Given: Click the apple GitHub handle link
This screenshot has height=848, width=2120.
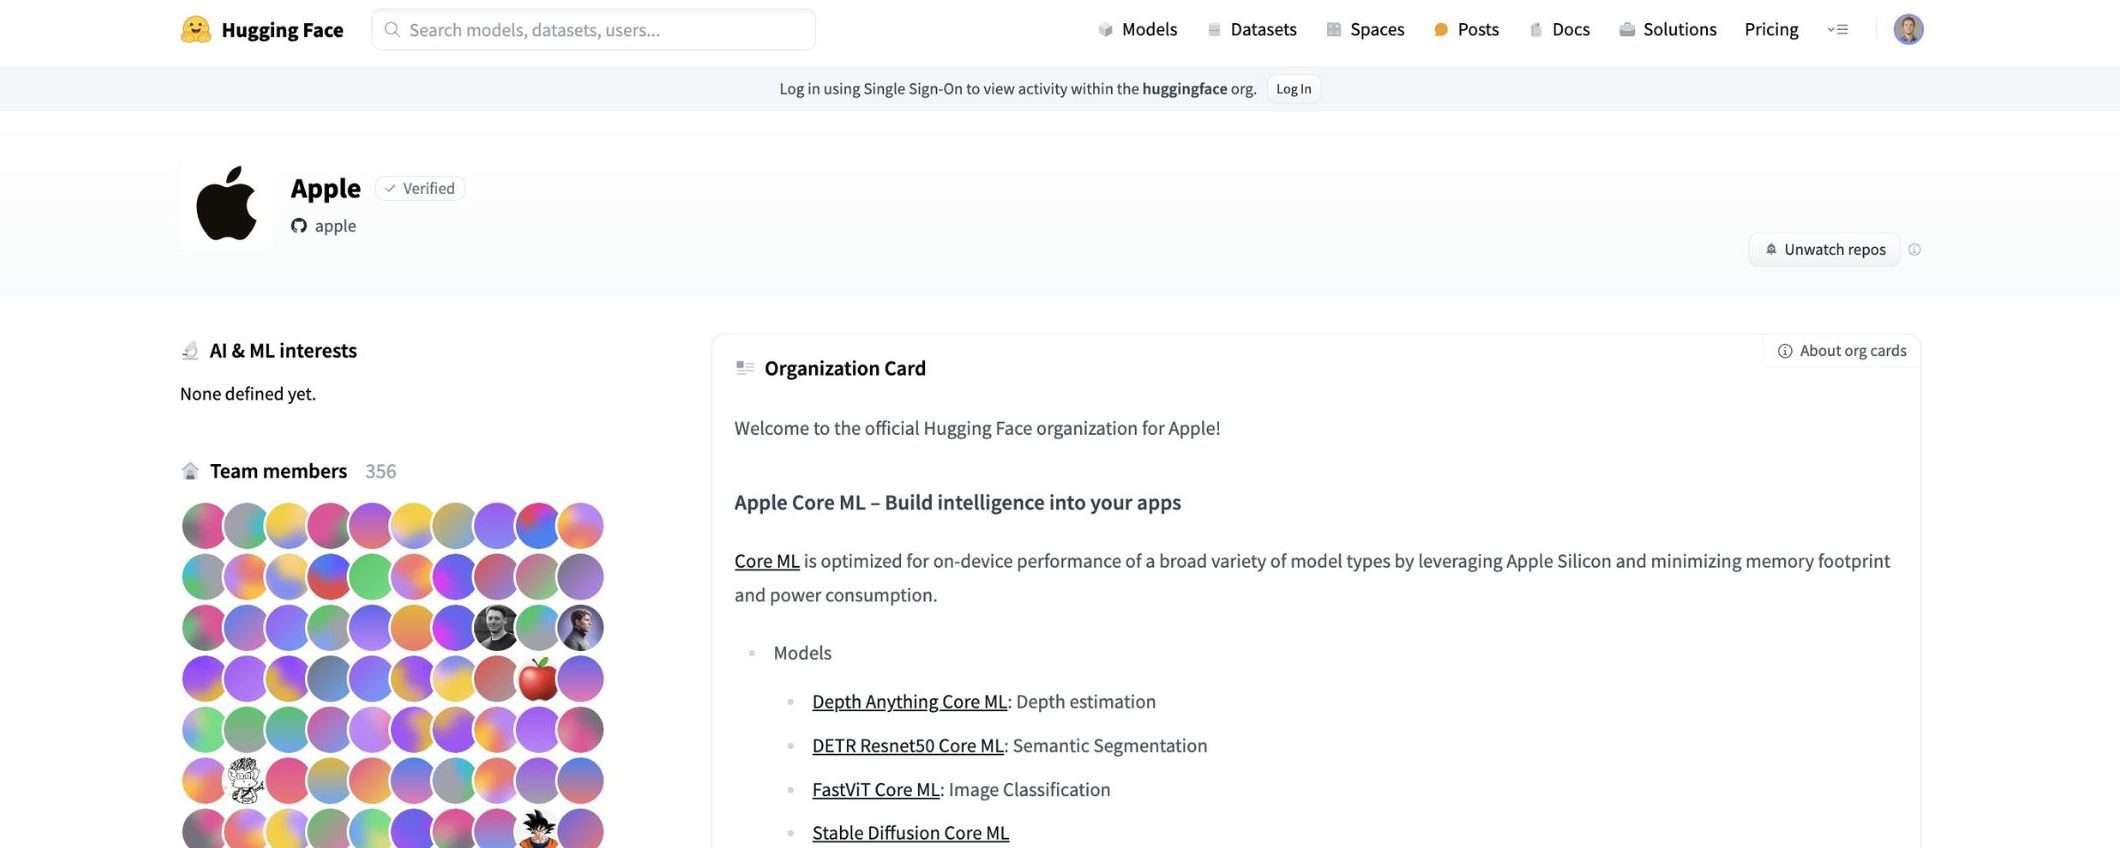Looking at the screenshot, I should point(335,226).
